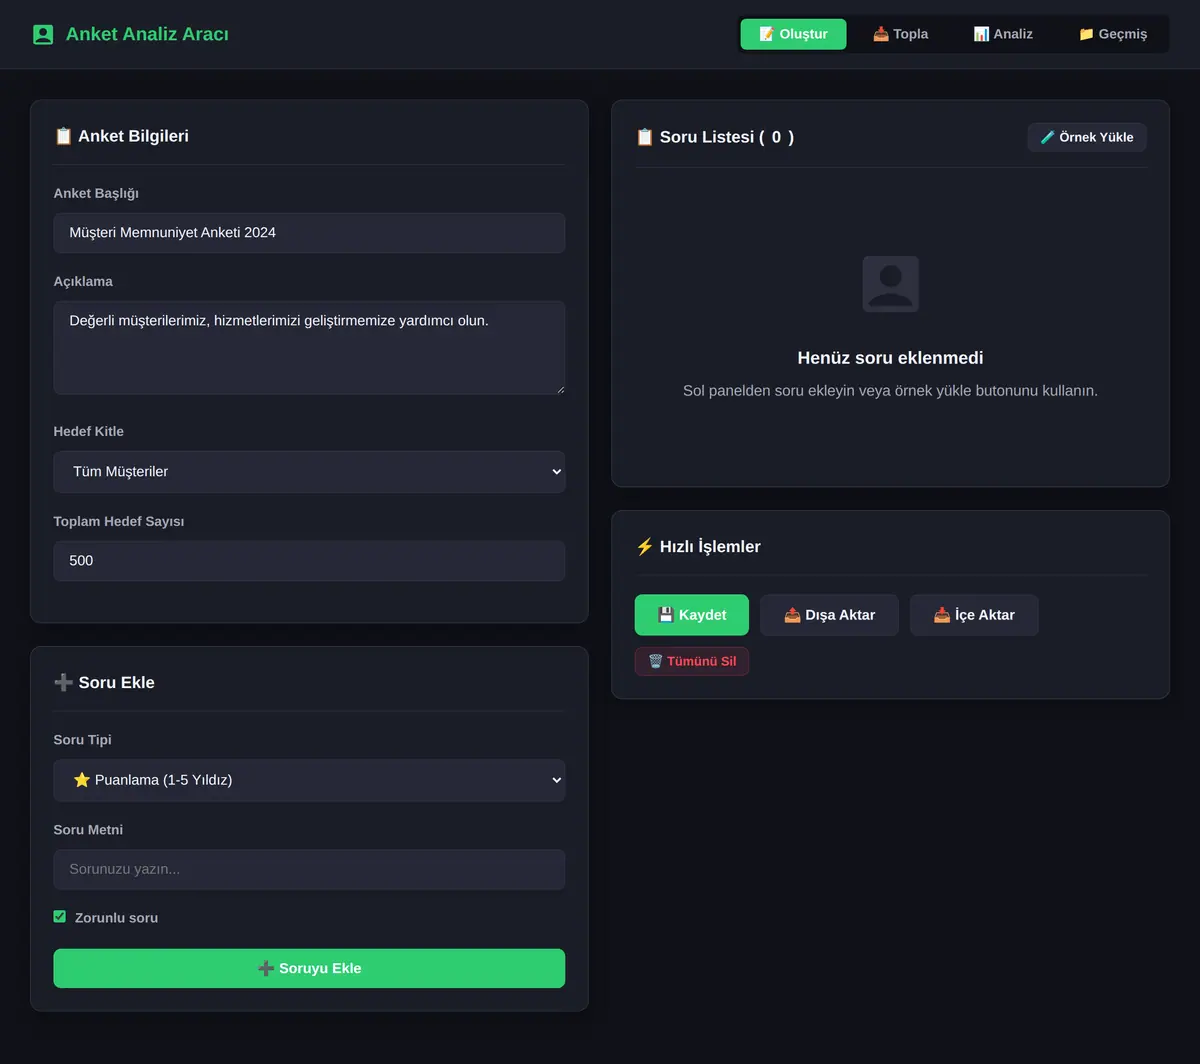This screenshot has height=1064, width=1200.
Task: Focus the Soru Metni text field
Action: click(309, 870)
